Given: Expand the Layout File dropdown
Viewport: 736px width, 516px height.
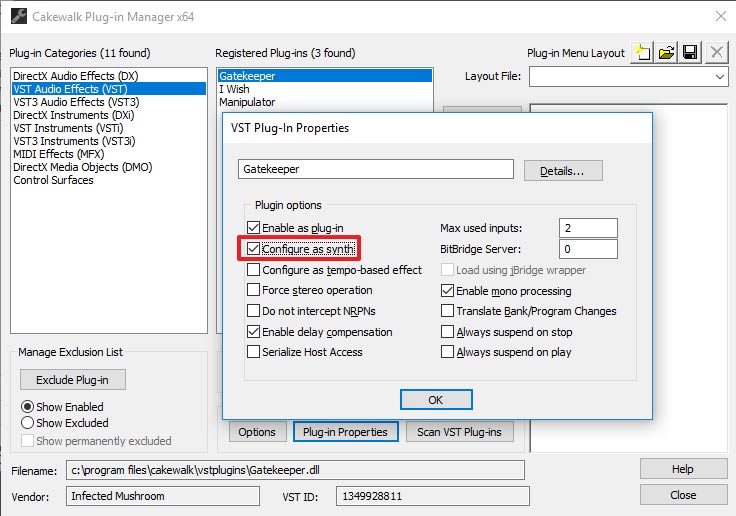Looking at the screenshot, I should [x=720, y=77].
